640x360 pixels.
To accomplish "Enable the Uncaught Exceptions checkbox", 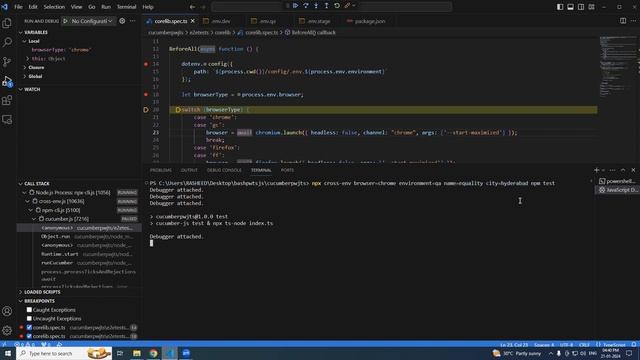I will 29,318.
